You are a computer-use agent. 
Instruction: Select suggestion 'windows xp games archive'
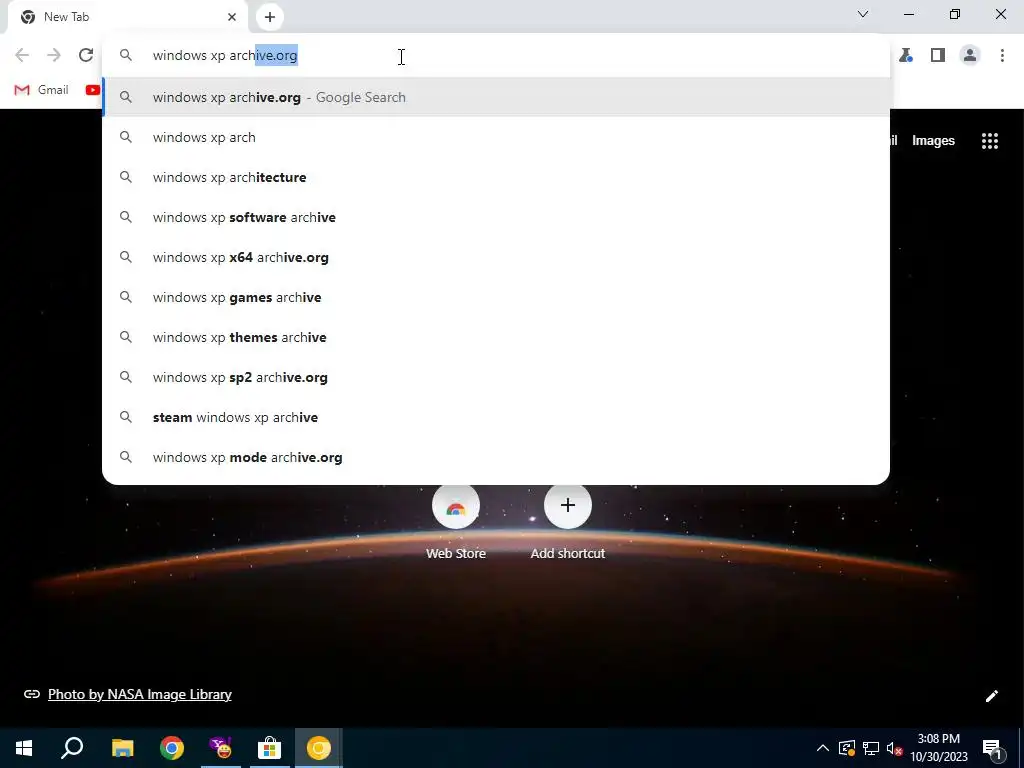pos(496,297)
